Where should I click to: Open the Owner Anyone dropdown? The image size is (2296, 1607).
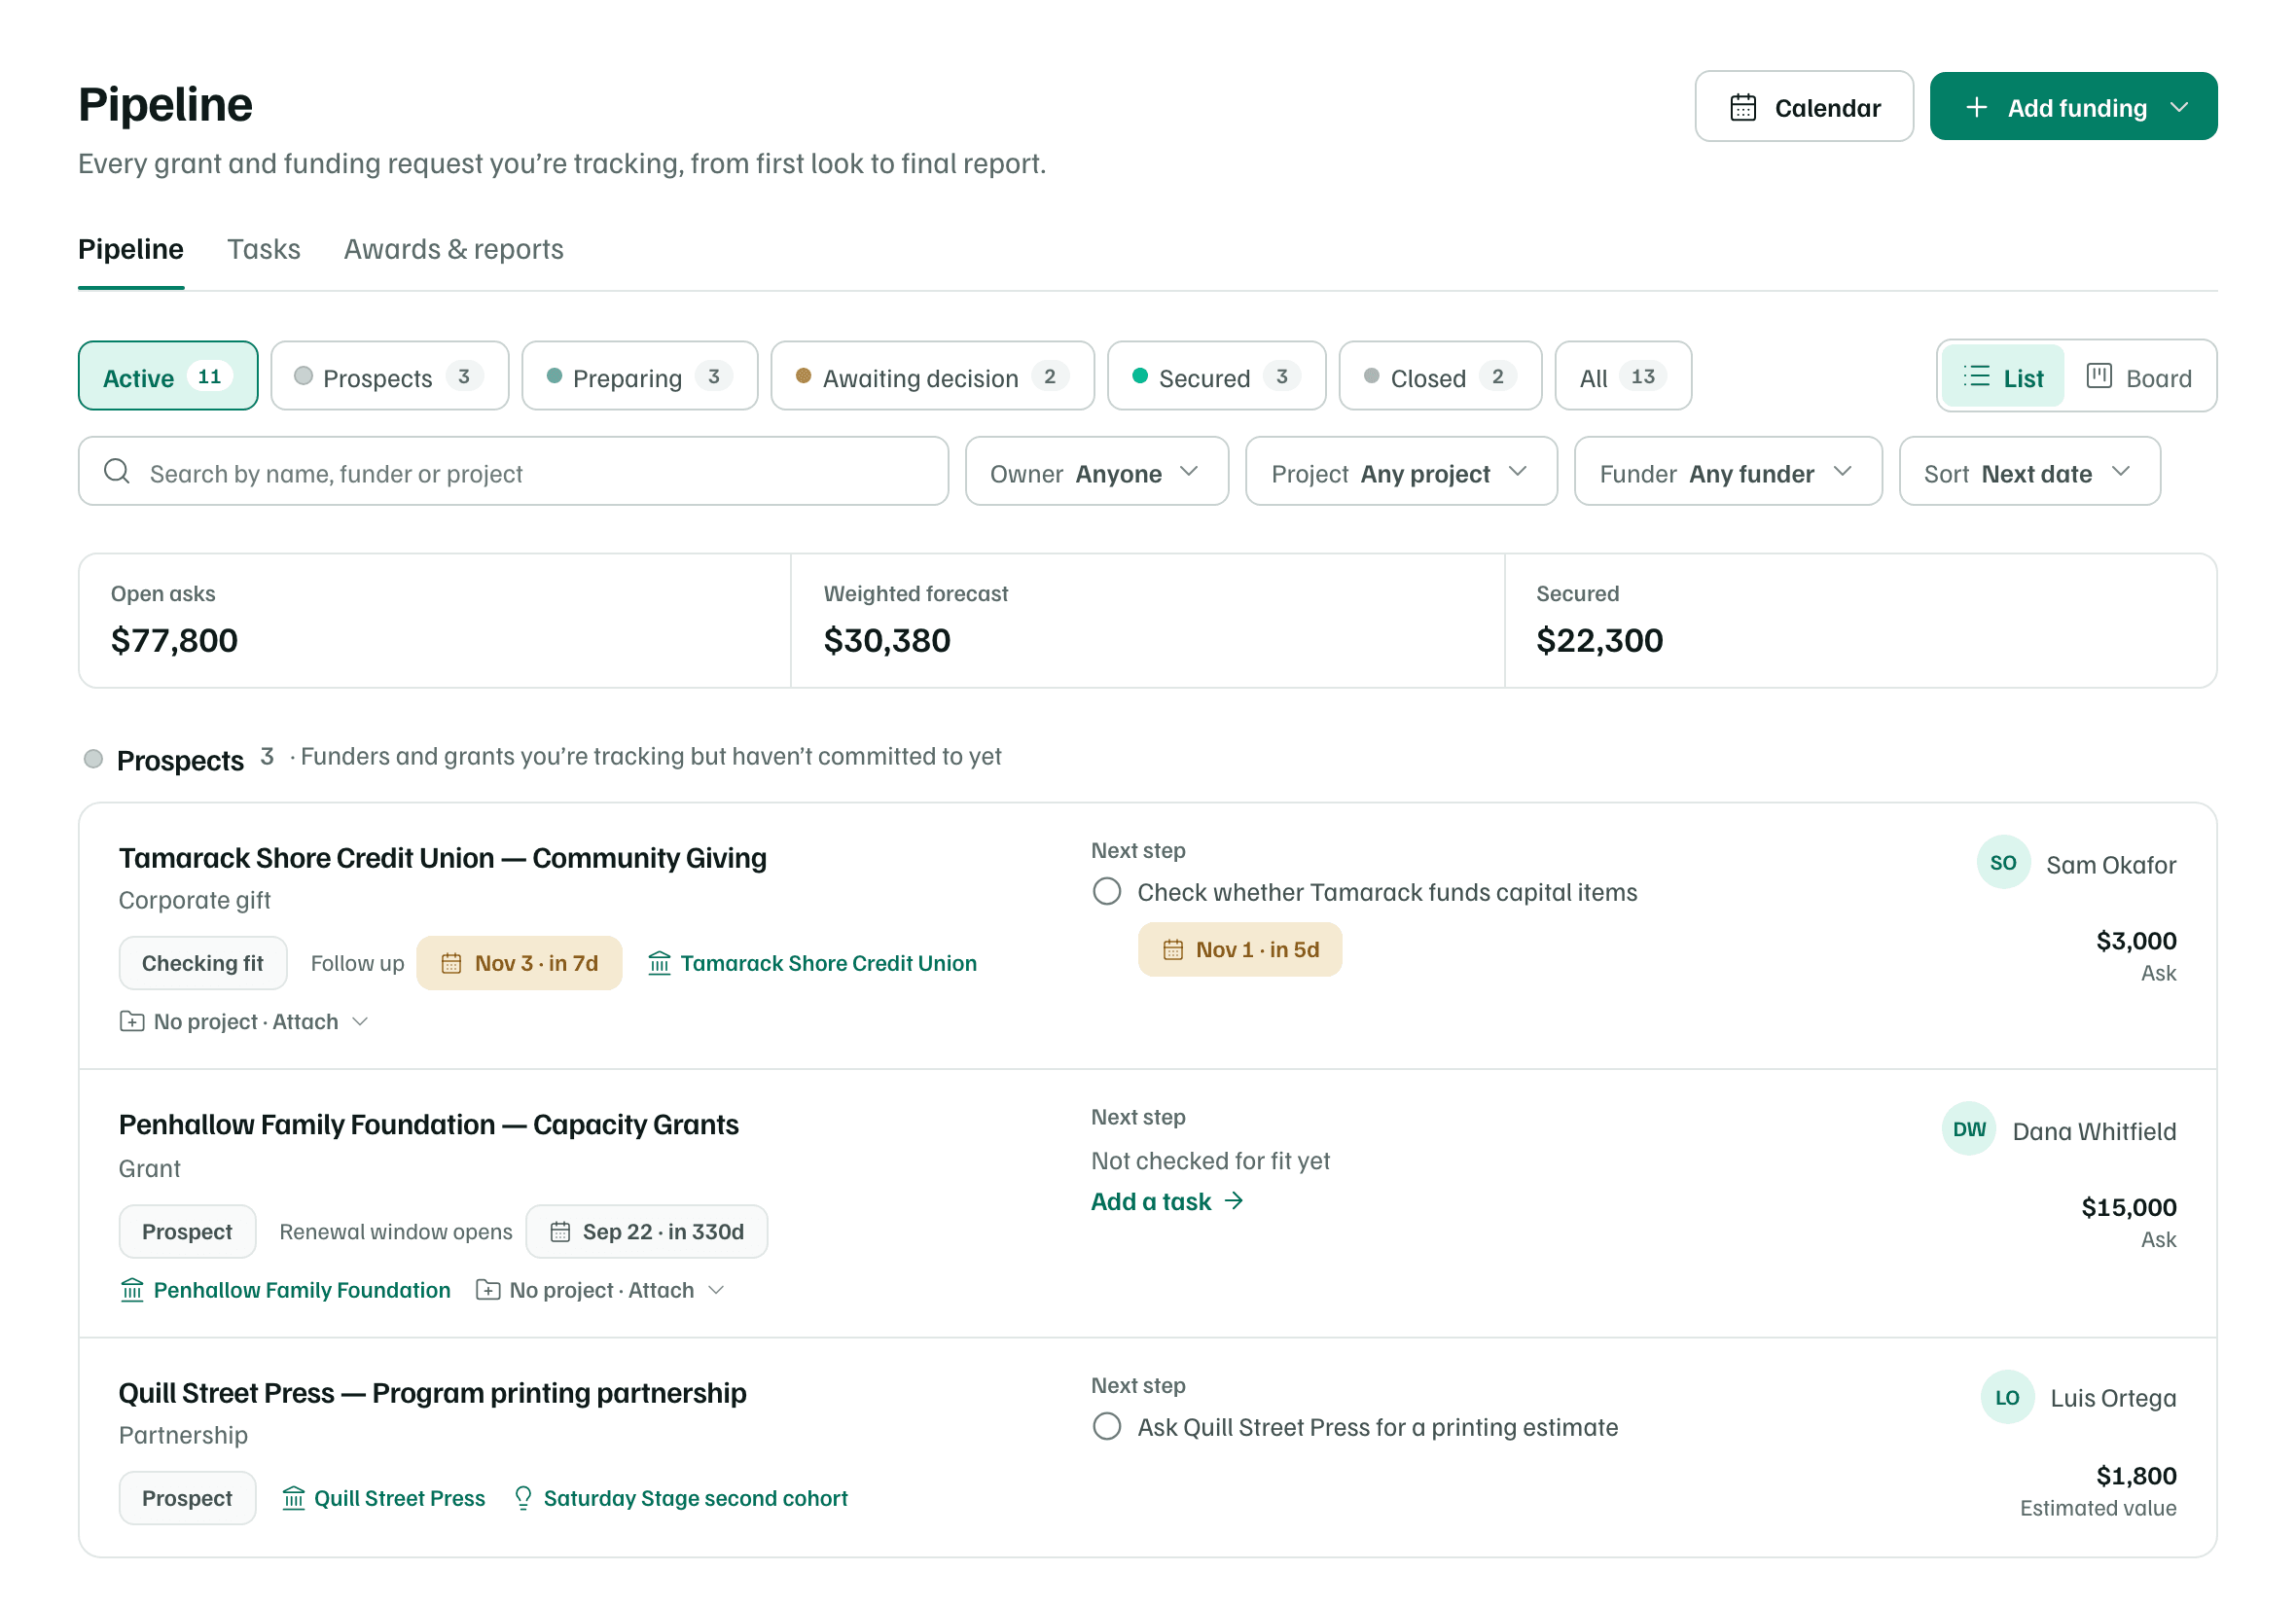click(x=1096, y=472)
